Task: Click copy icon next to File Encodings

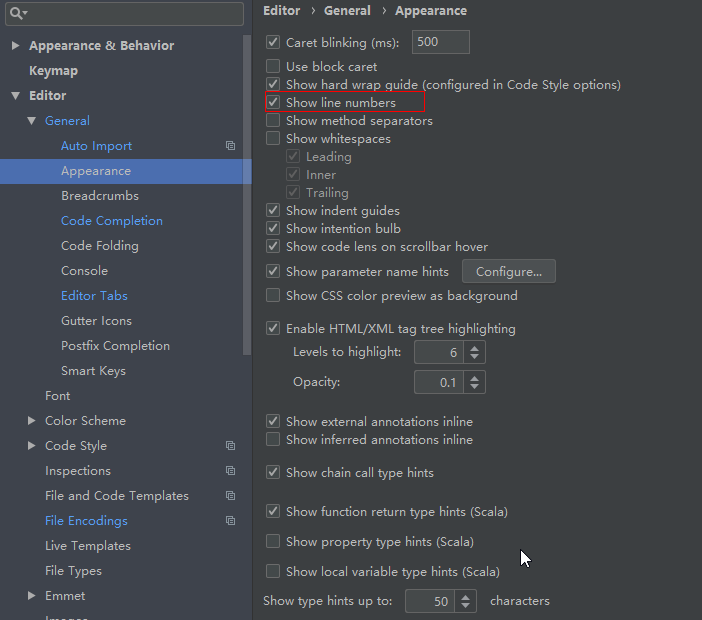Action: tap(230, 521)
